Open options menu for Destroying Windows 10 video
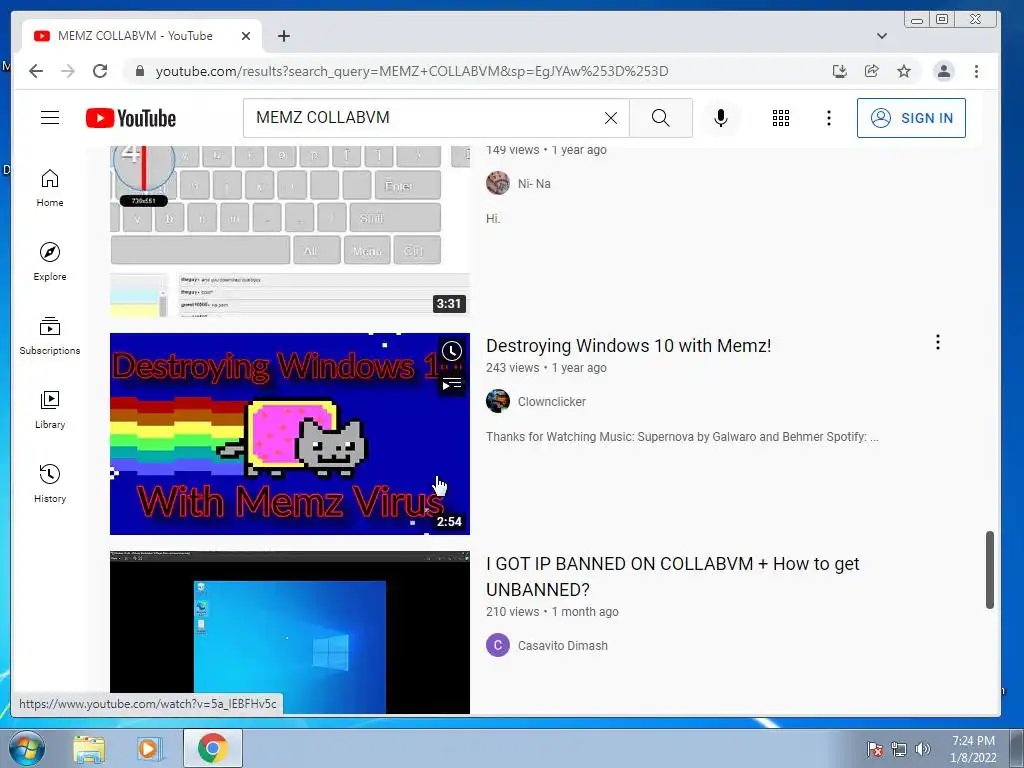The width and height of the screenshot is (1024, 768). (938, 342)
